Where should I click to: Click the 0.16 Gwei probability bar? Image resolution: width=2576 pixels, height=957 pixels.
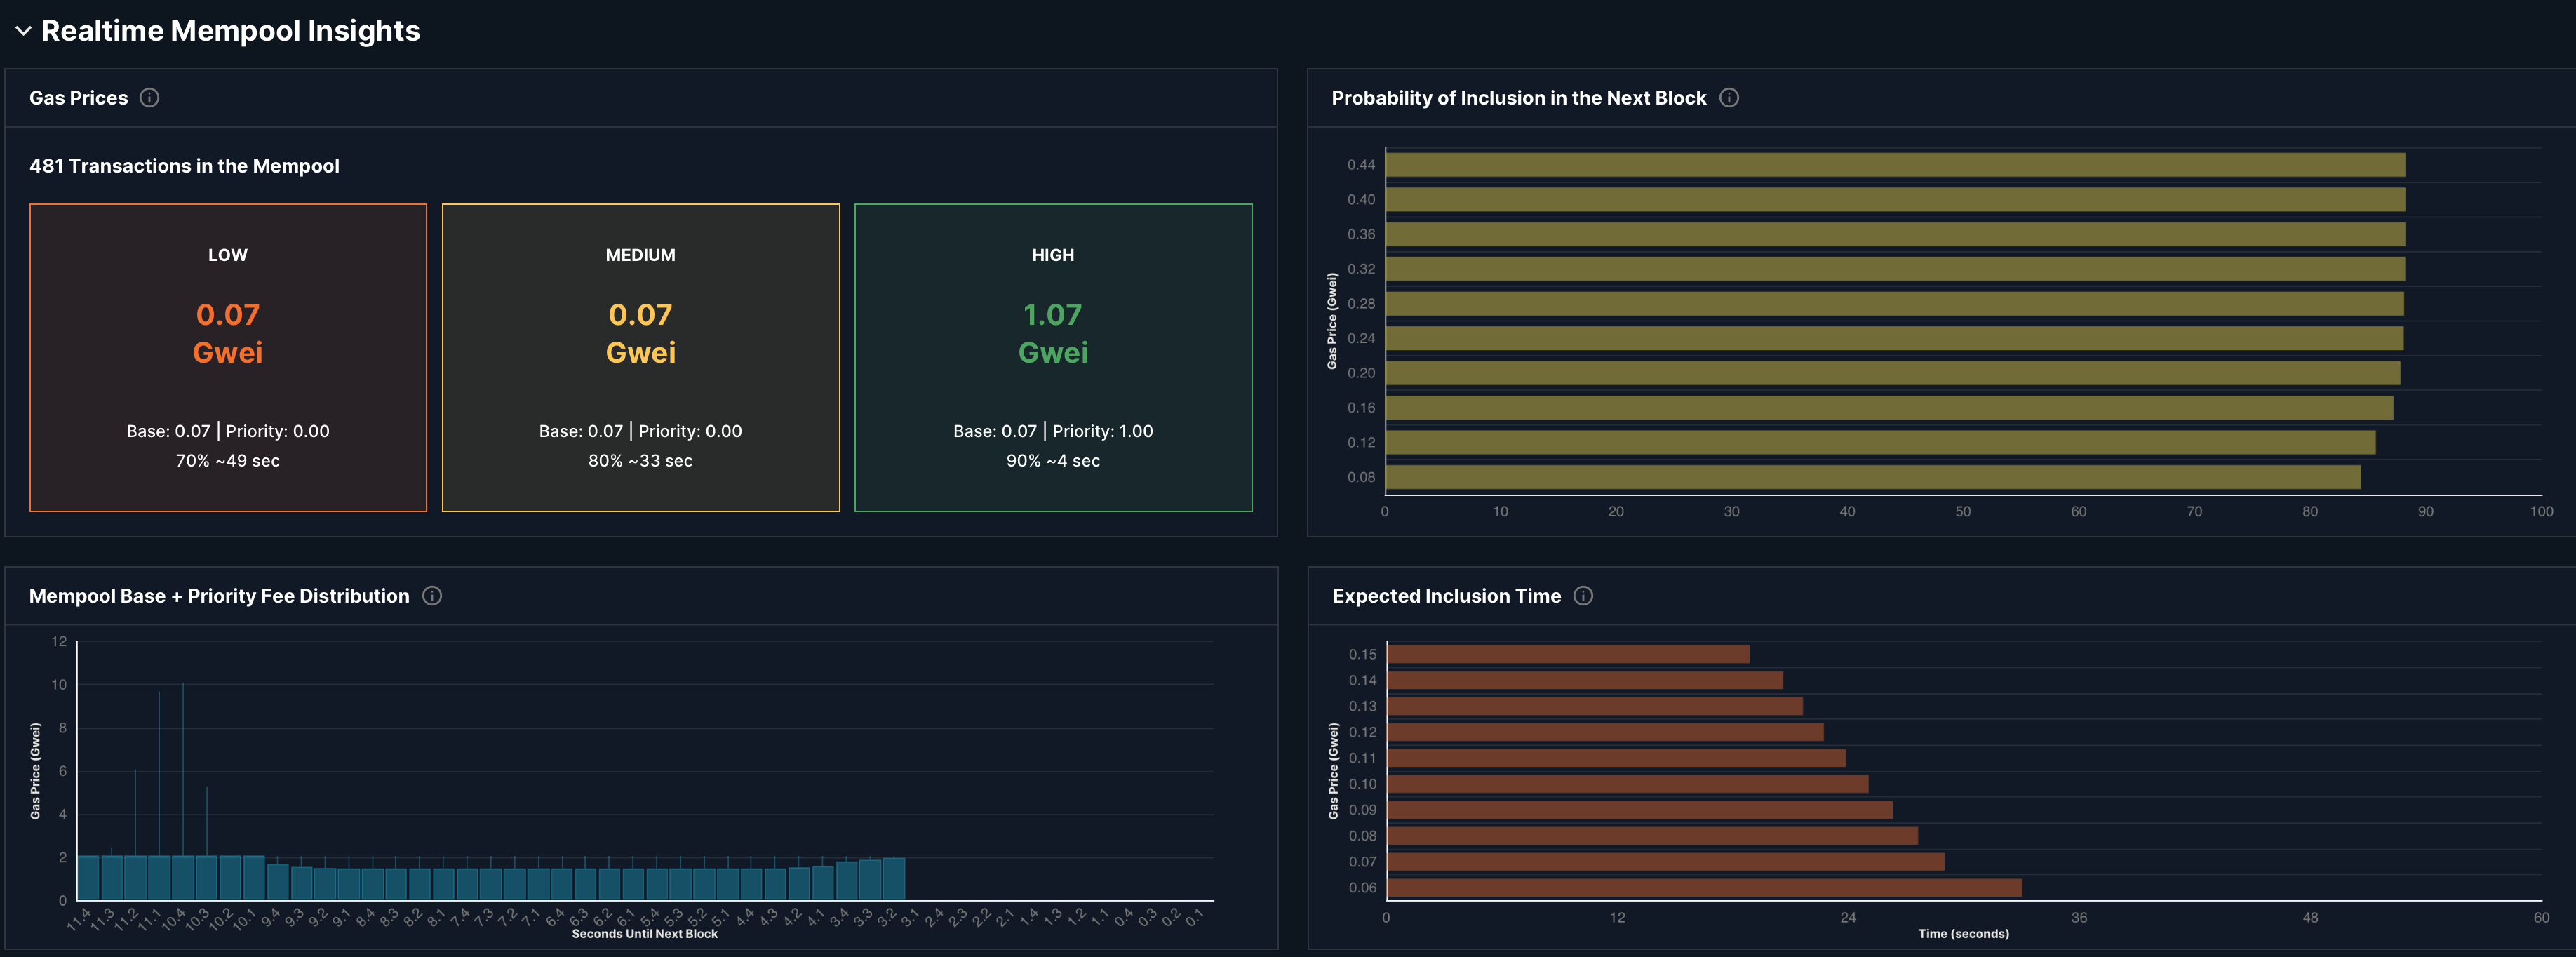tap(1888, 408)
